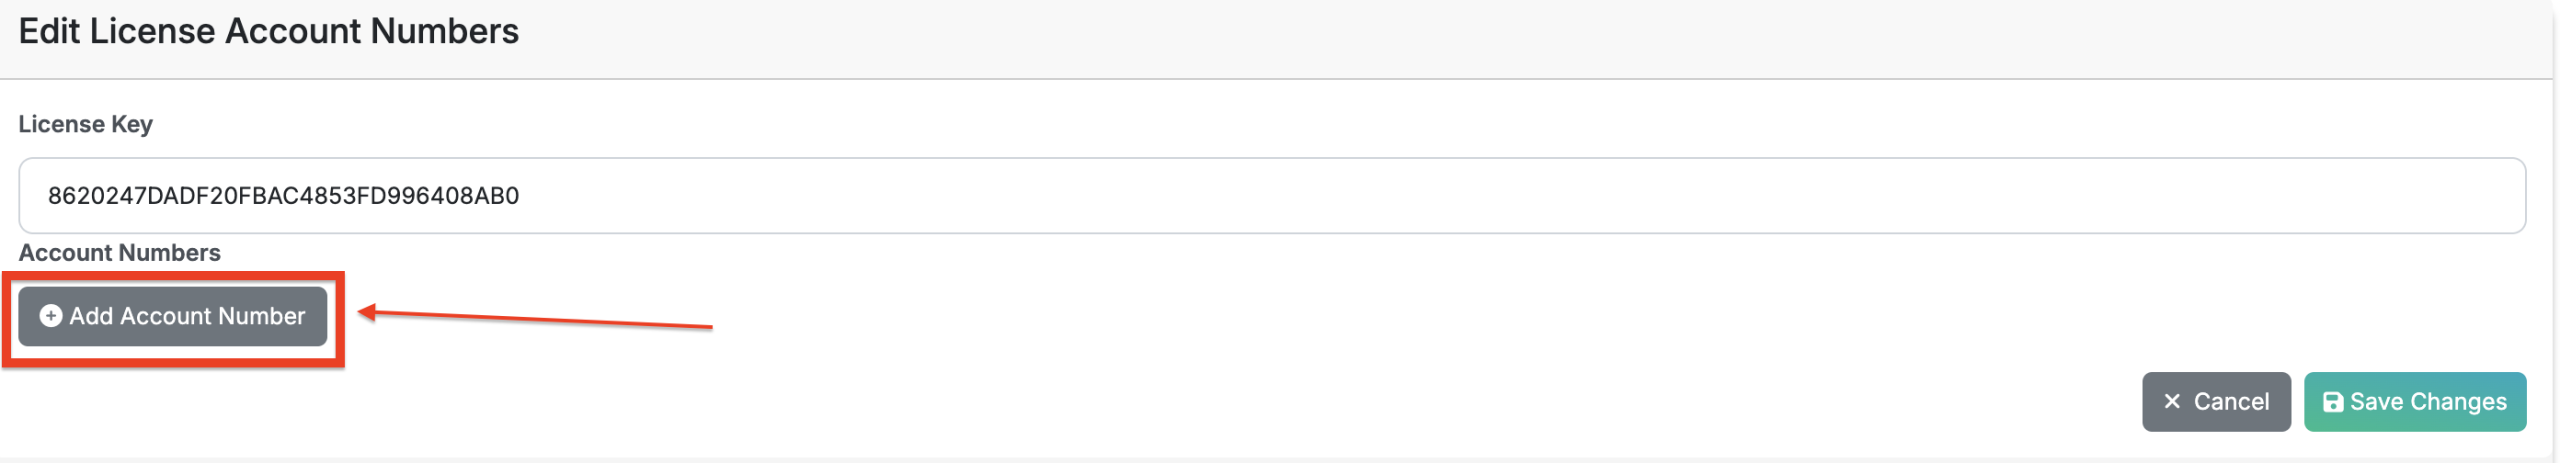Click the word "Cancel" on gray button

click(x=2231, y=402)
